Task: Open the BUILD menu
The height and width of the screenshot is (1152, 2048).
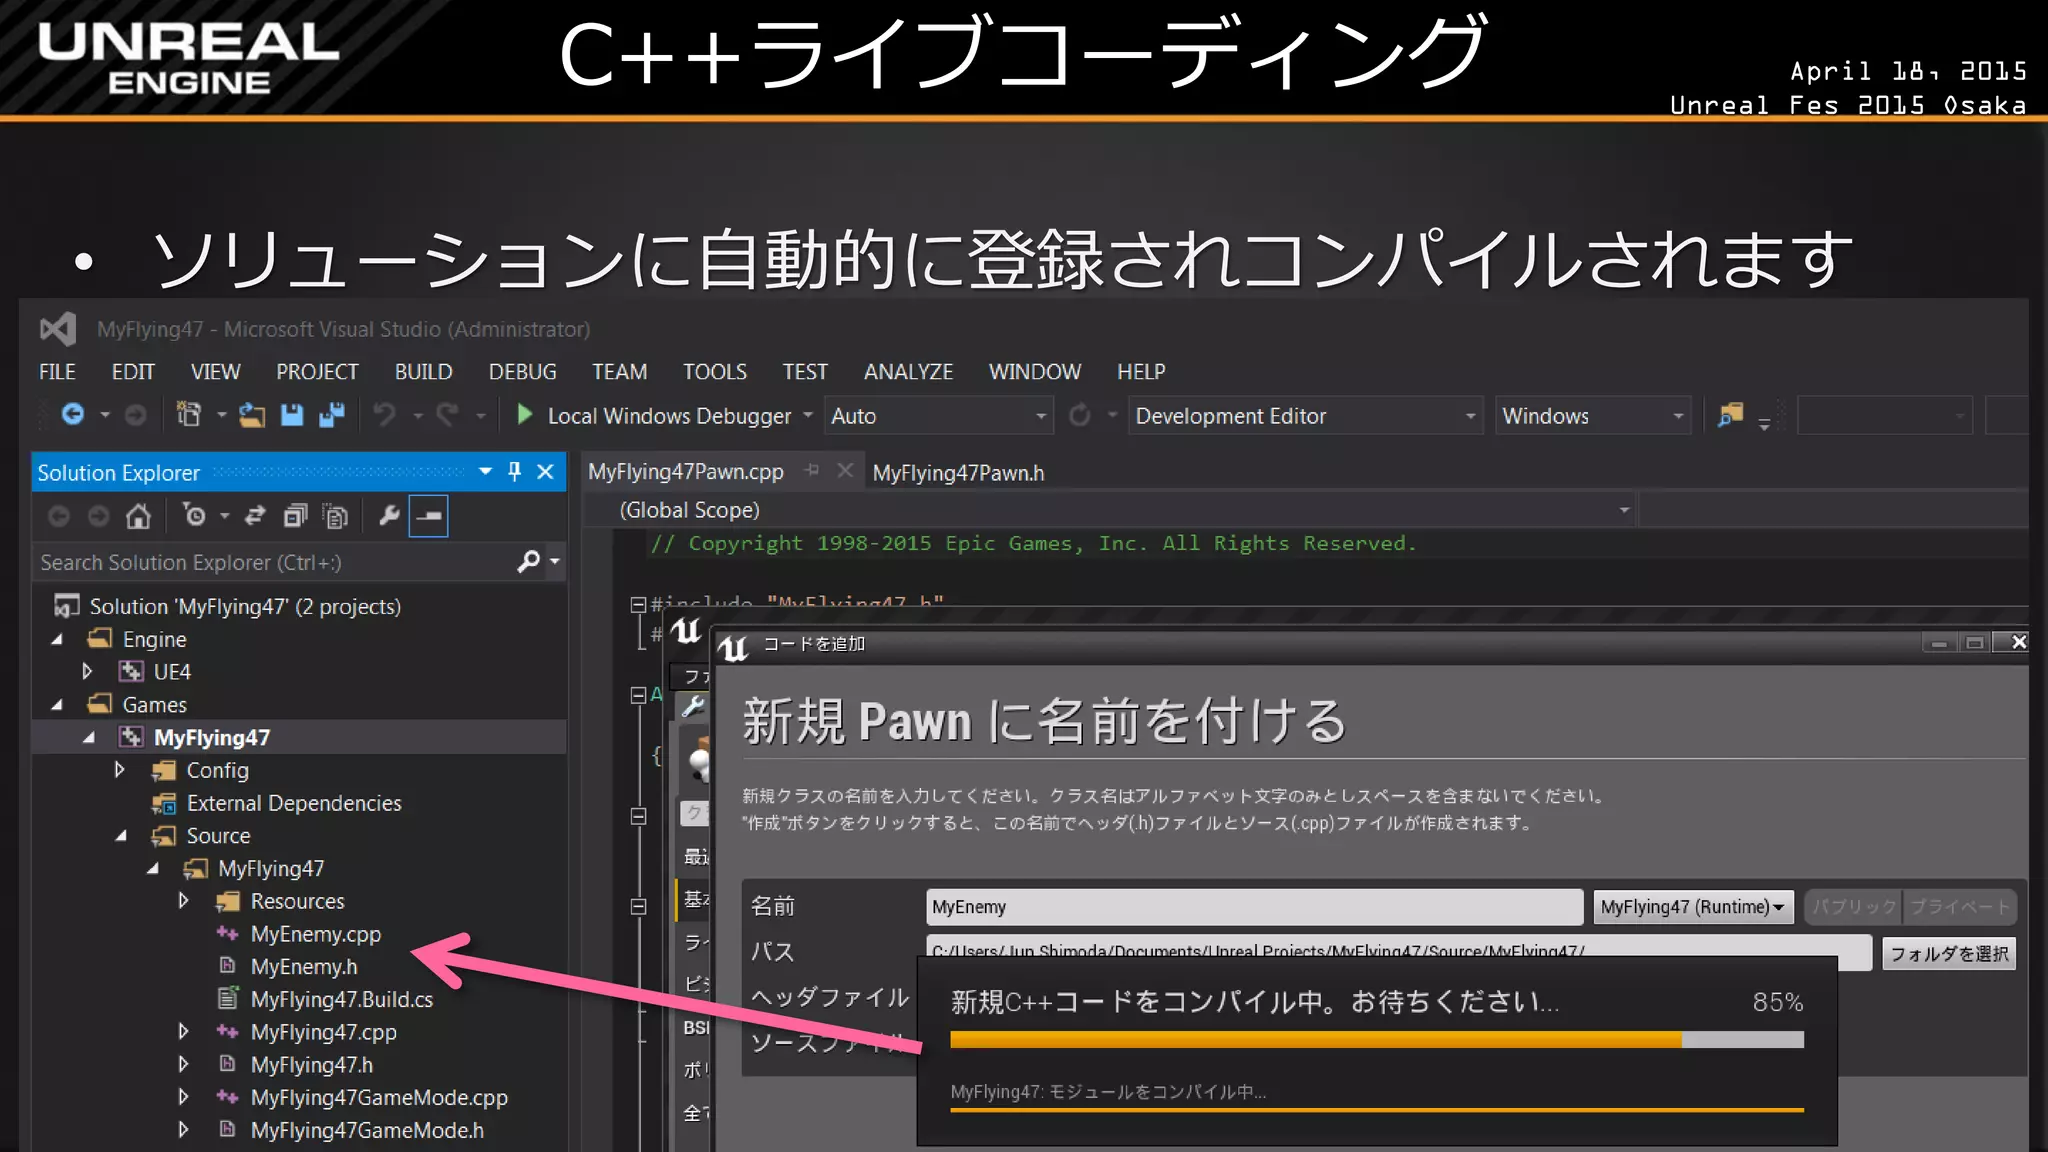Action: point(423,372)
